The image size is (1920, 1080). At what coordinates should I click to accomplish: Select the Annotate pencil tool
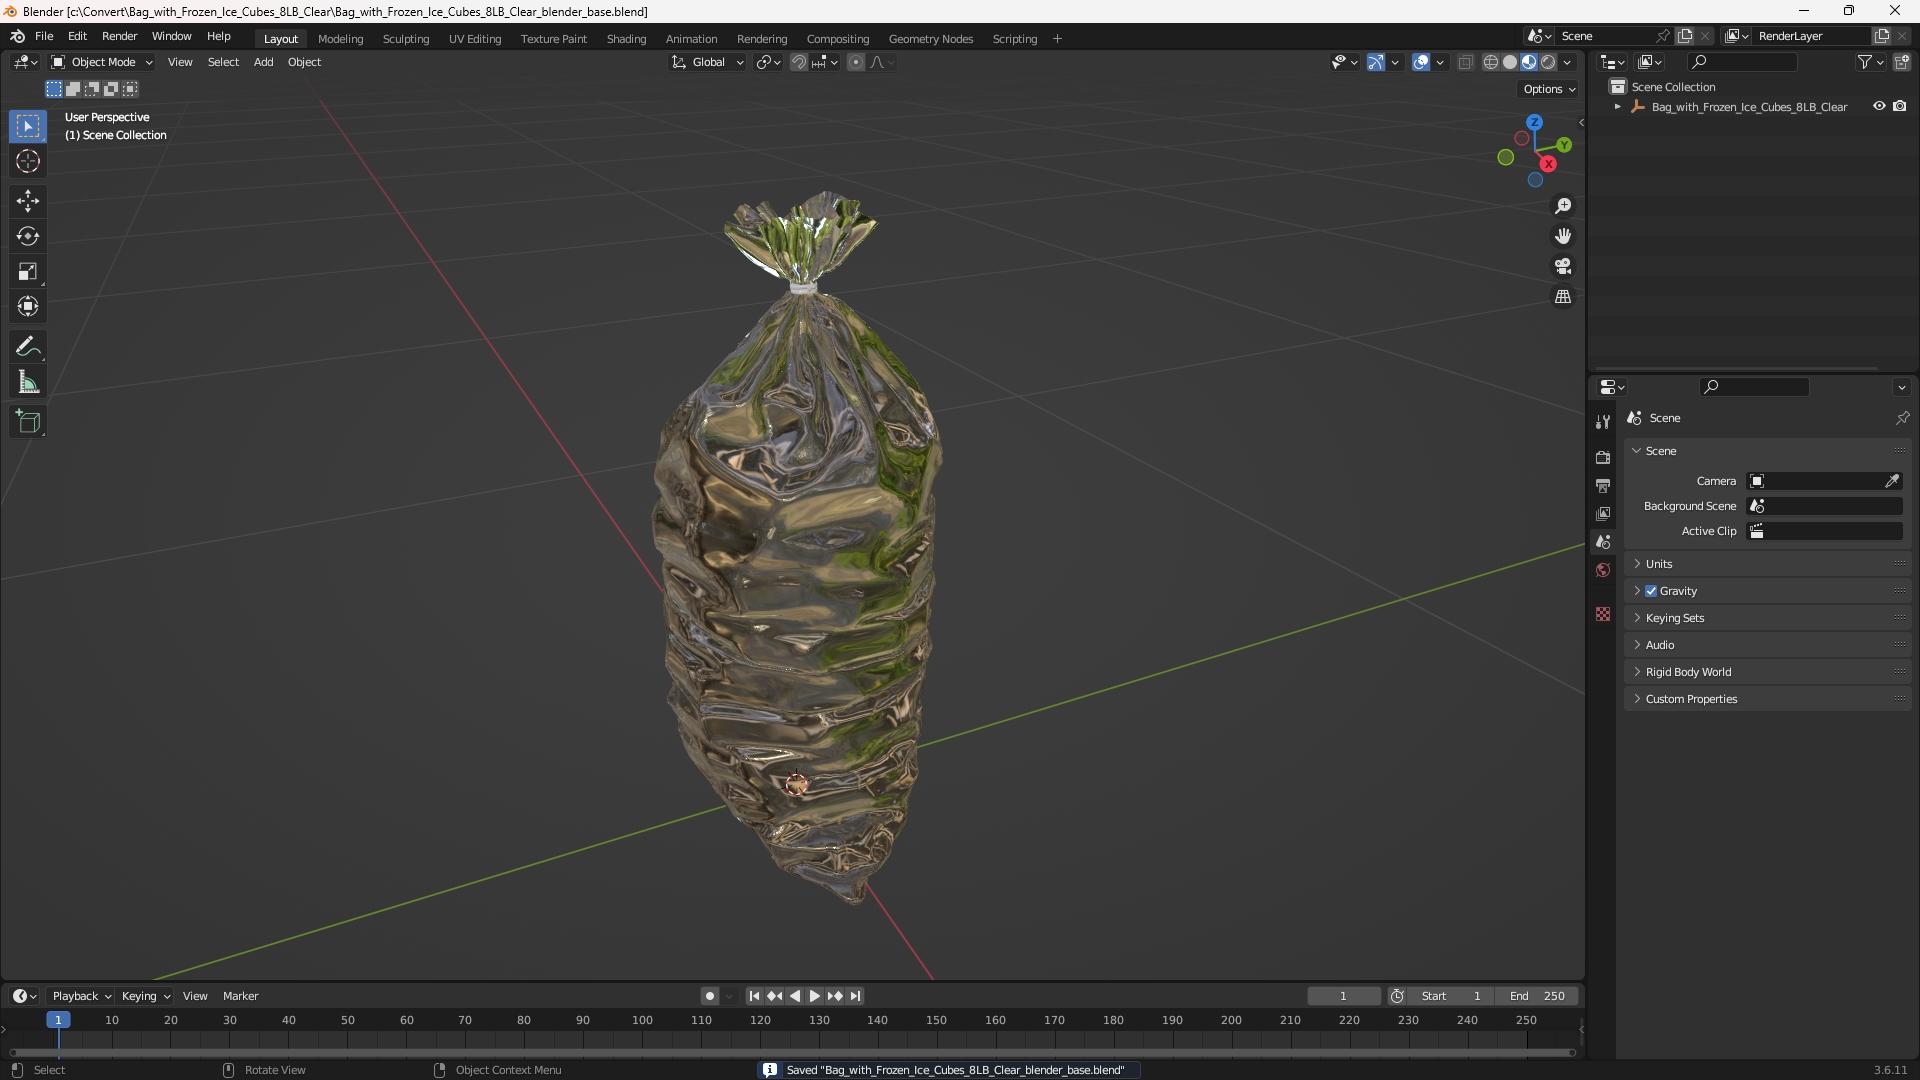point(28,347)
